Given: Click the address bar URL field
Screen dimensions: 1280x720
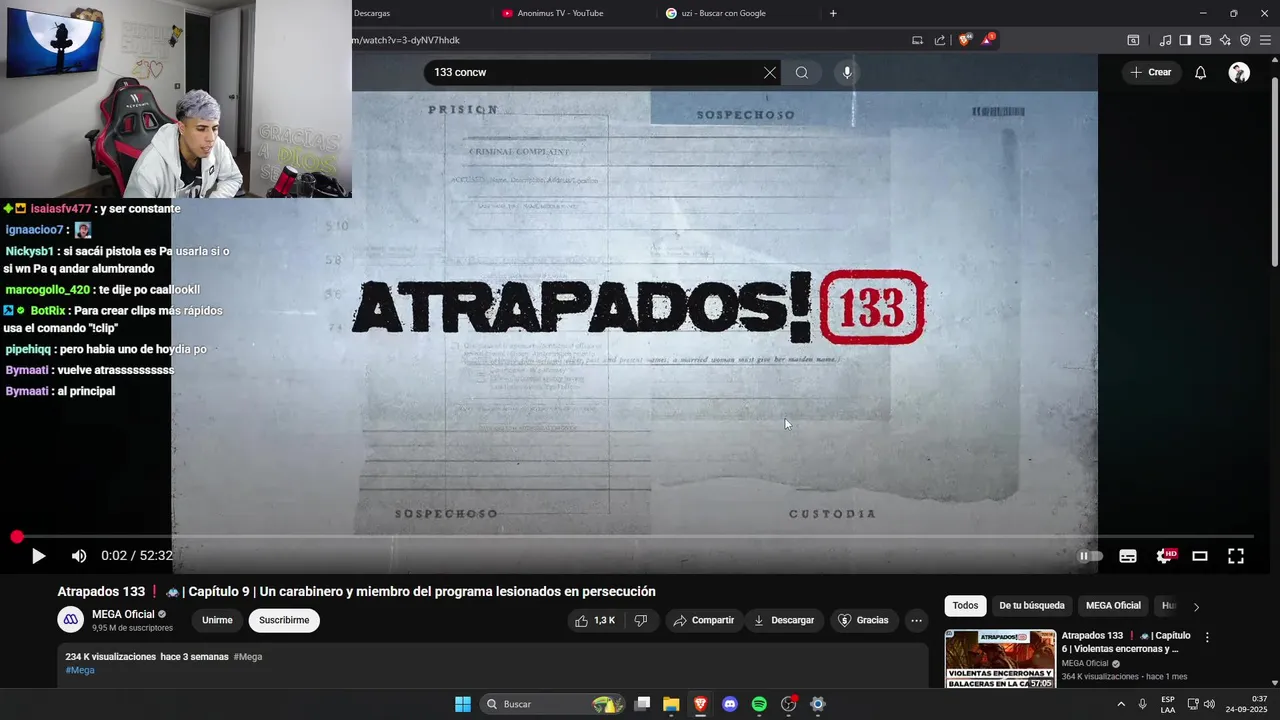Looking at the screenshot, I should click(x=625, y=40).
